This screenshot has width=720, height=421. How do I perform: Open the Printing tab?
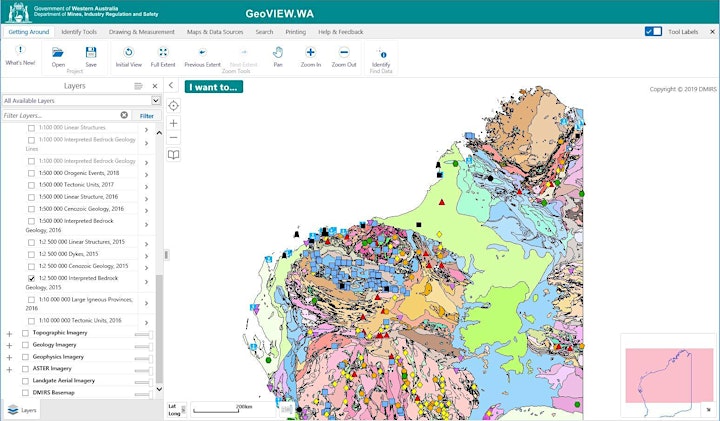(295, 32)
